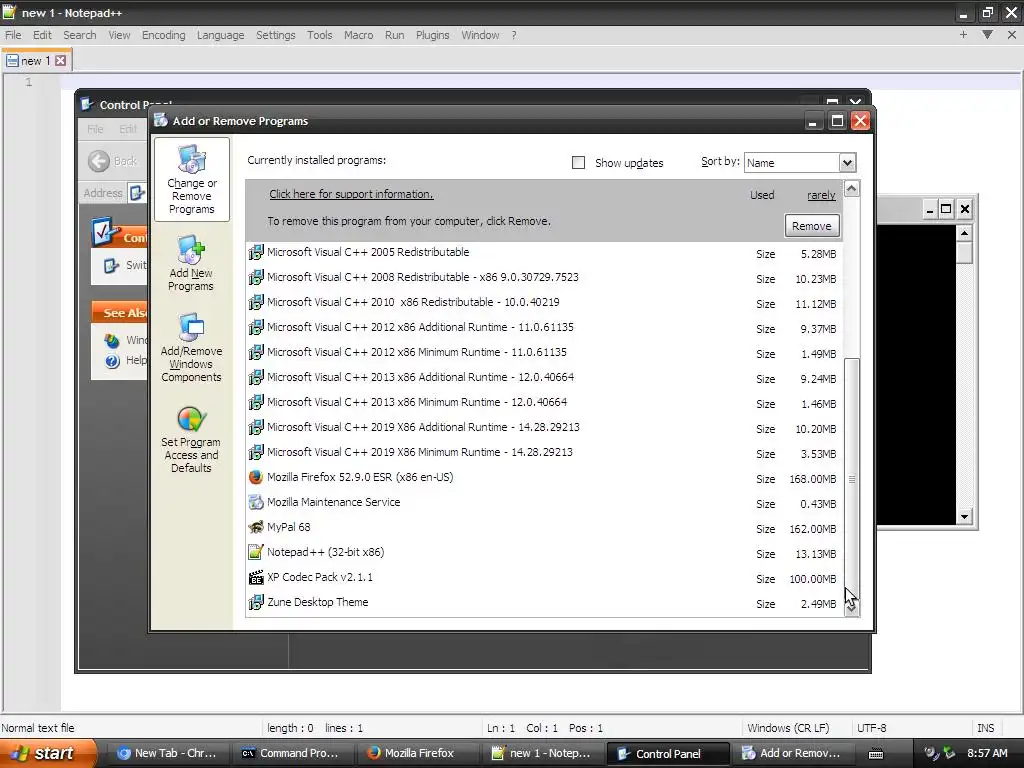Click the Zune Desktop Theme program icon
Image resolution: width=1024 pixels, height=768 pixels.
click(256, 602)
